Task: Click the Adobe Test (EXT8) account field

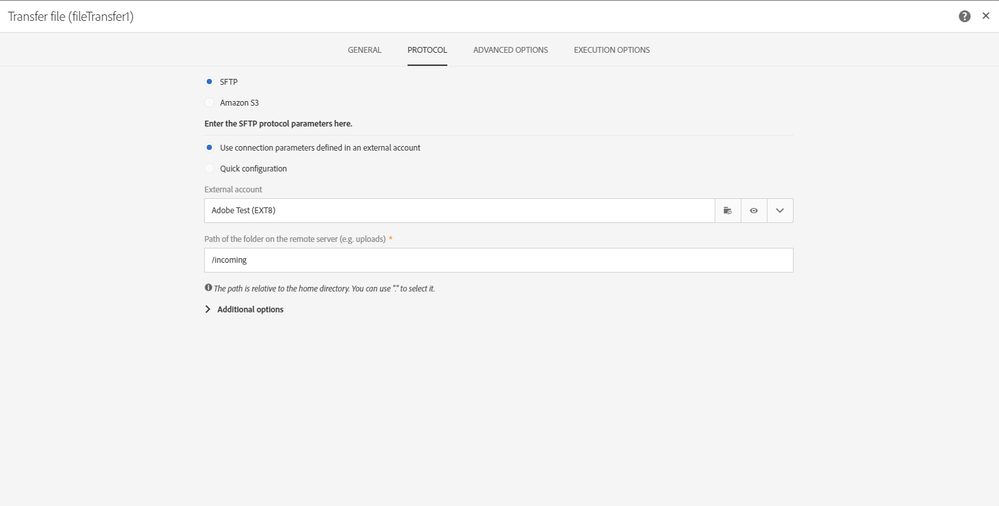Action: pos(458,211)
